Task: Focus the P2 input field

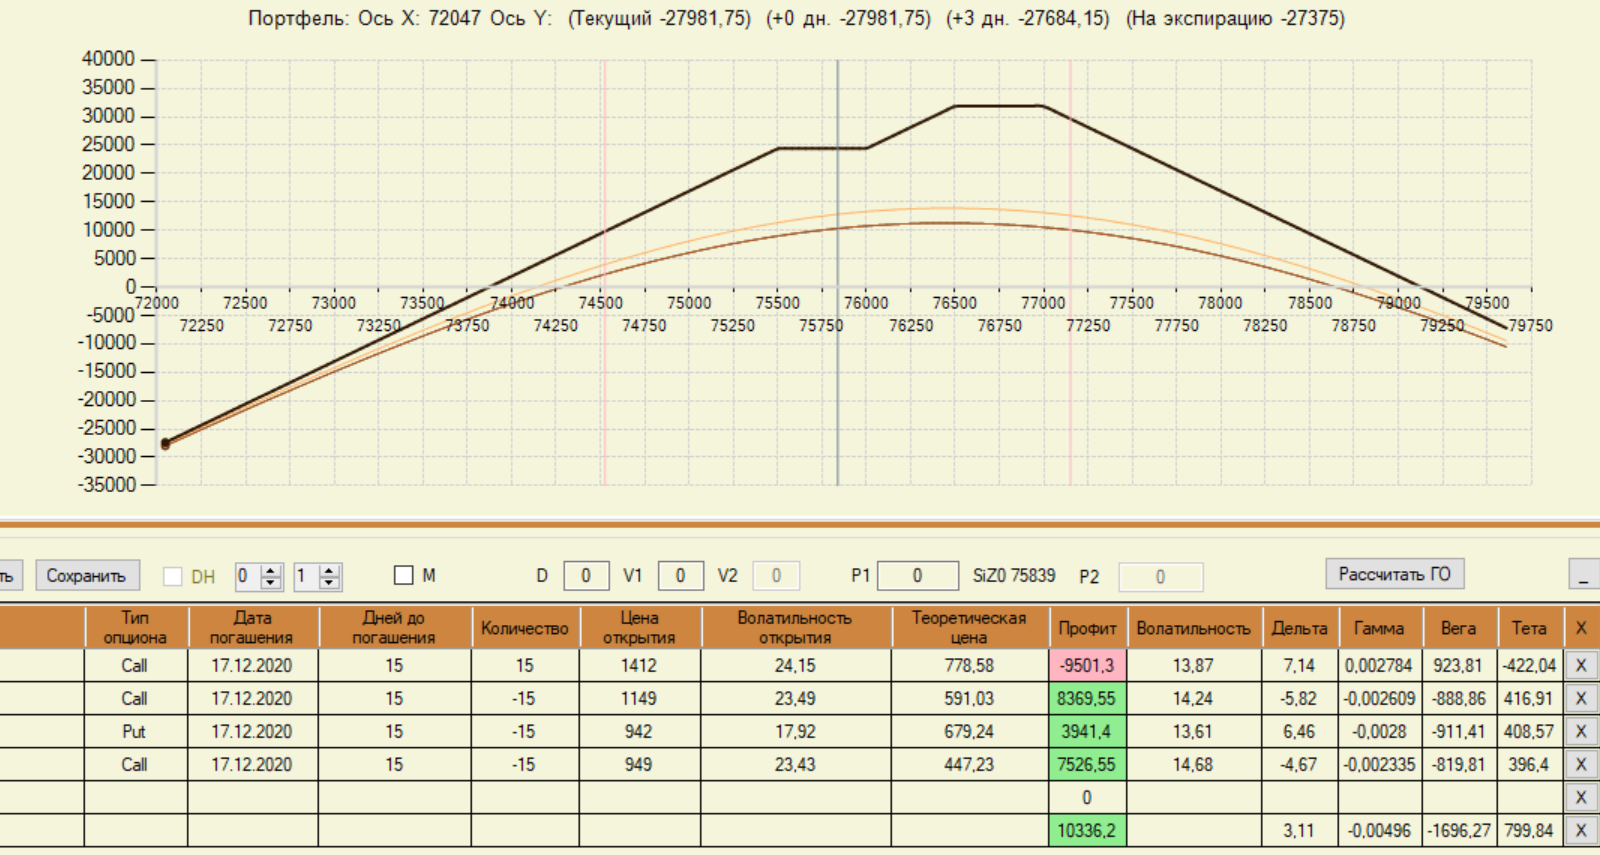Action: 1160,577
